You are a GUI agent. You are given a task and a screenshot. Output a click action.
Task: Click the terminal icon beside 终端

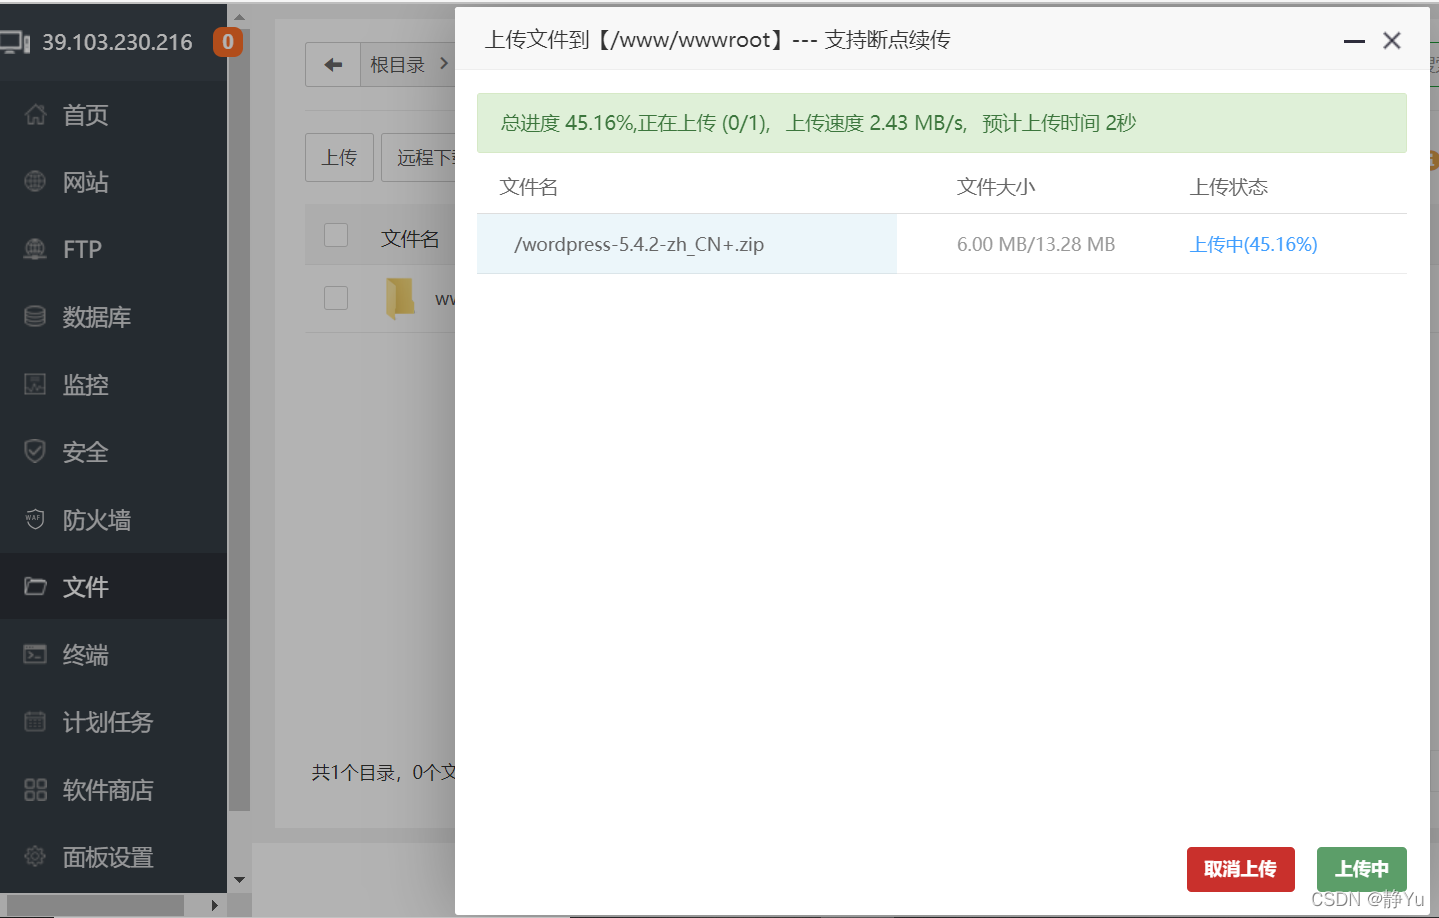tap(35, 654)
